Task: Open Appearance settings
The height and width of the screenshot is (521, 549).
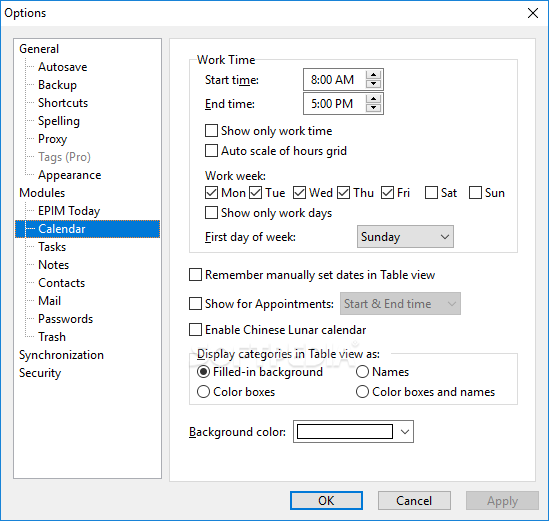Action: [x=70, y=175]
